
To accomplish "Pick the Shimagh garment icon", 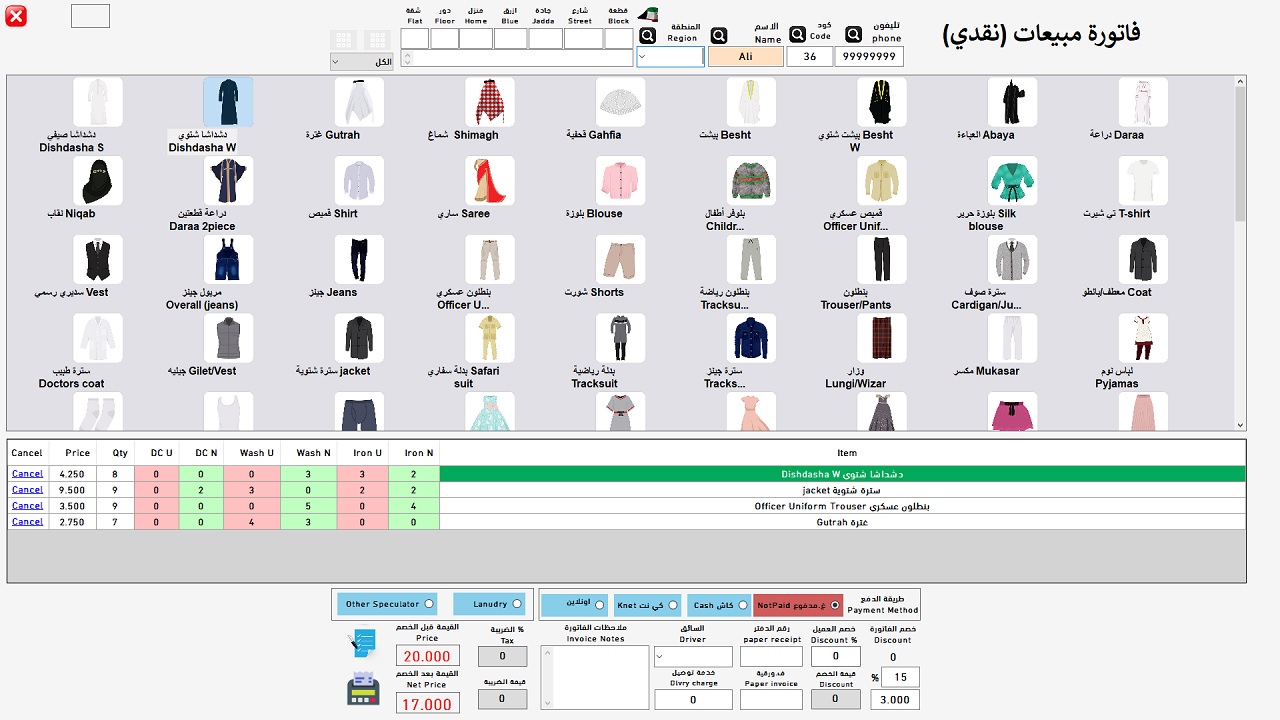I will [490, 102].
